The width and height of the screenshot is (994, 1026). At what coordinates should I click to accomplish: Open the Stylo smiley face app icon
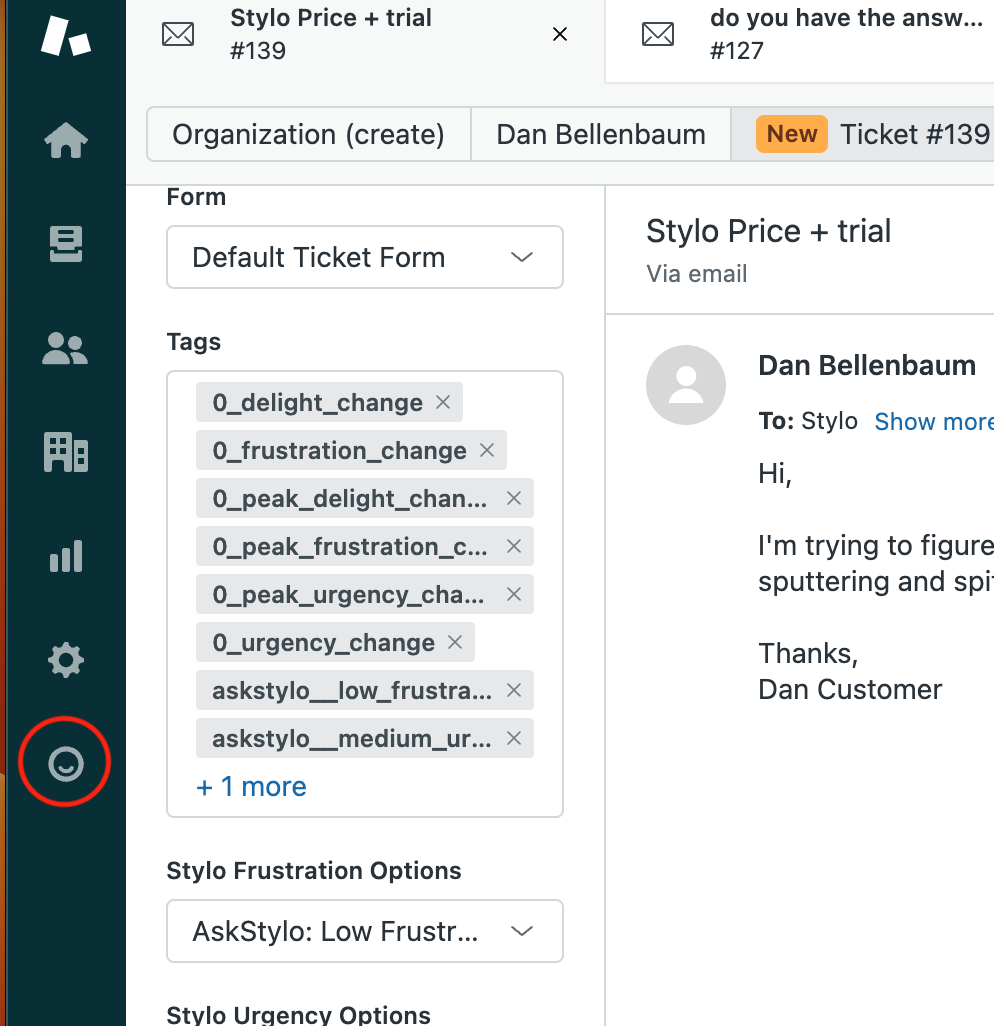65,764
